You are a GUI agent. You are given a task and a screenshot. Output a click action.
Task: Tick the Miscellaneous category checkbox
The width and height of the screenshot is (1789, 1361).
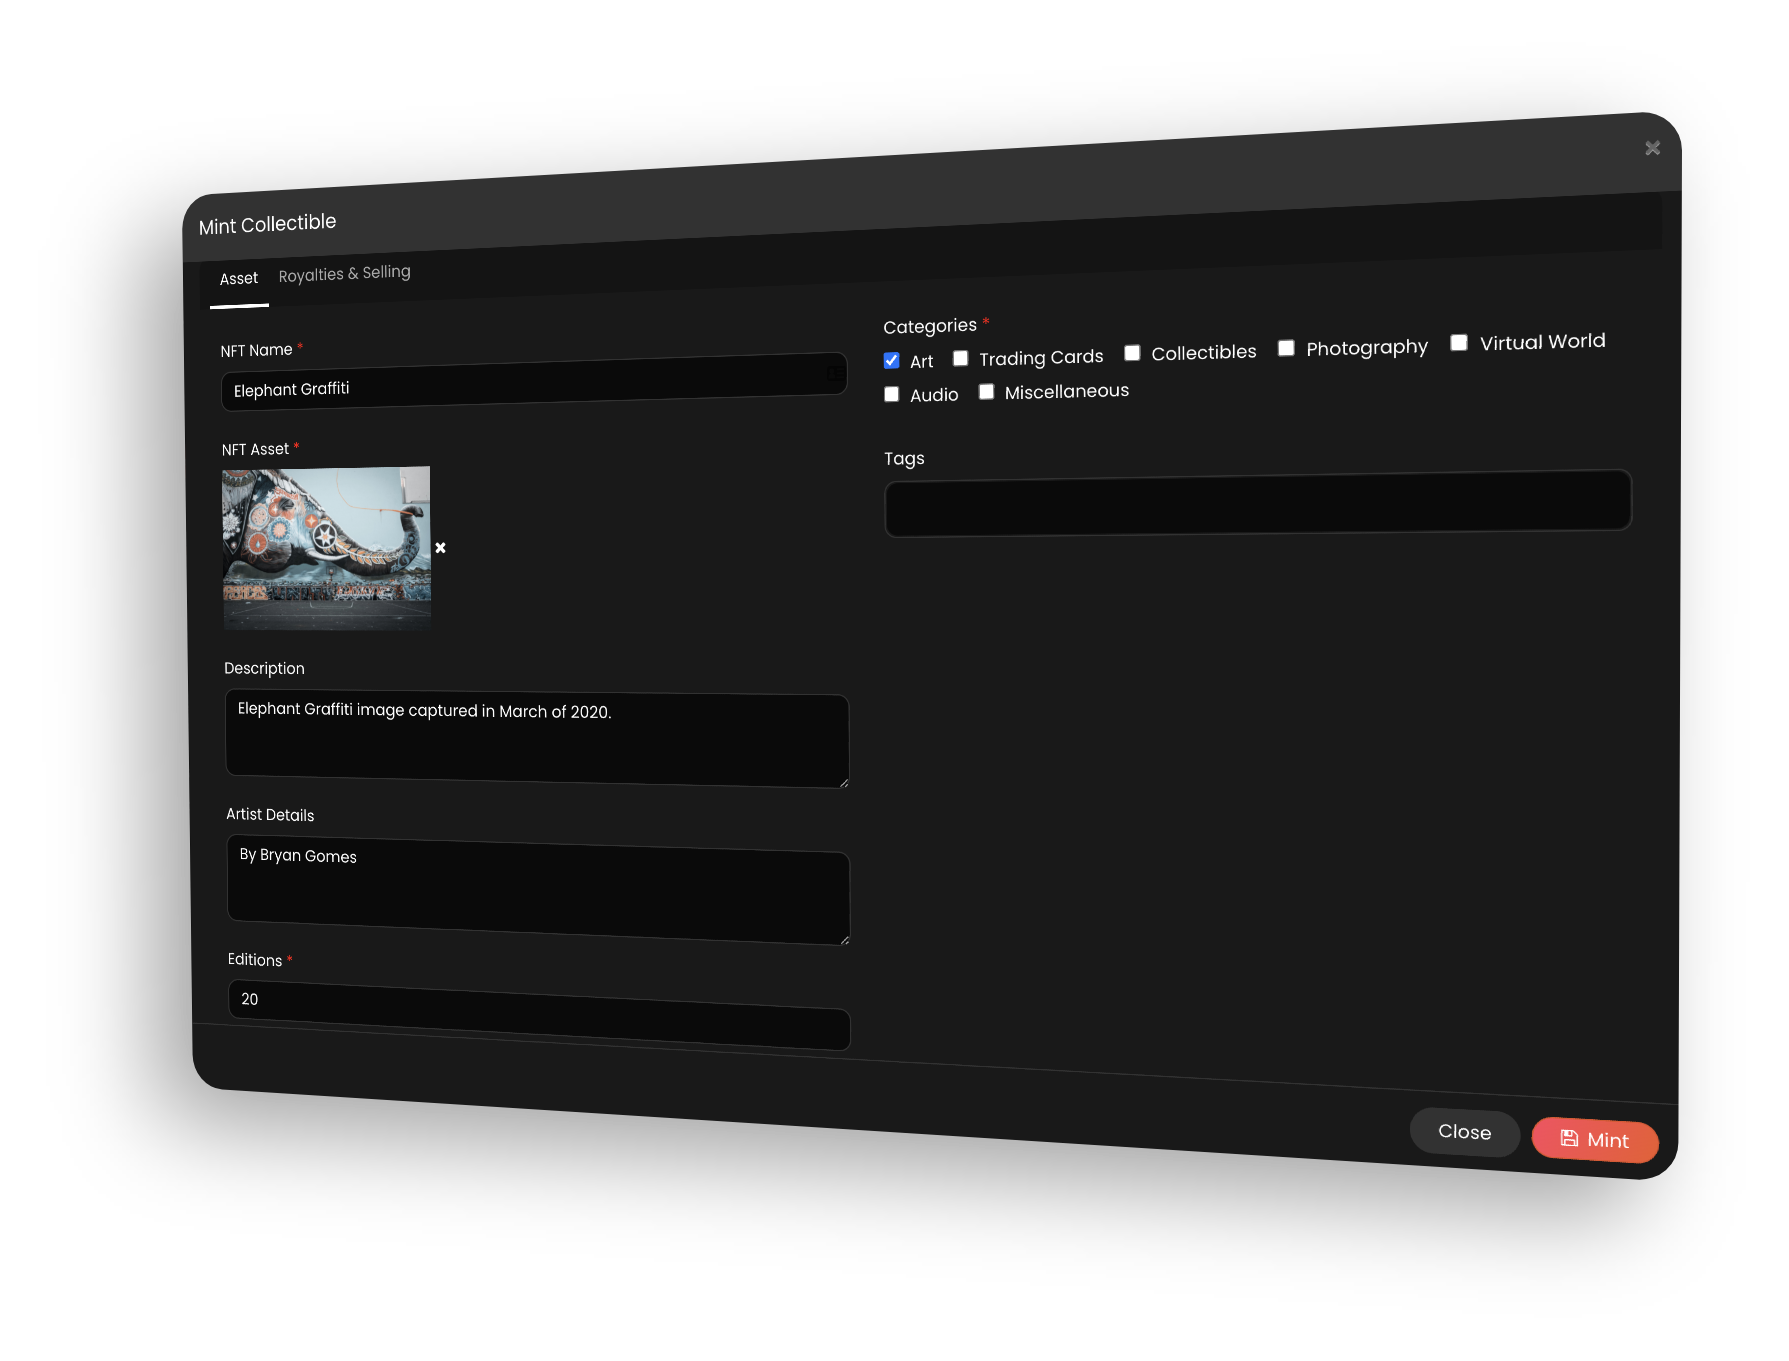pos(986,392)
